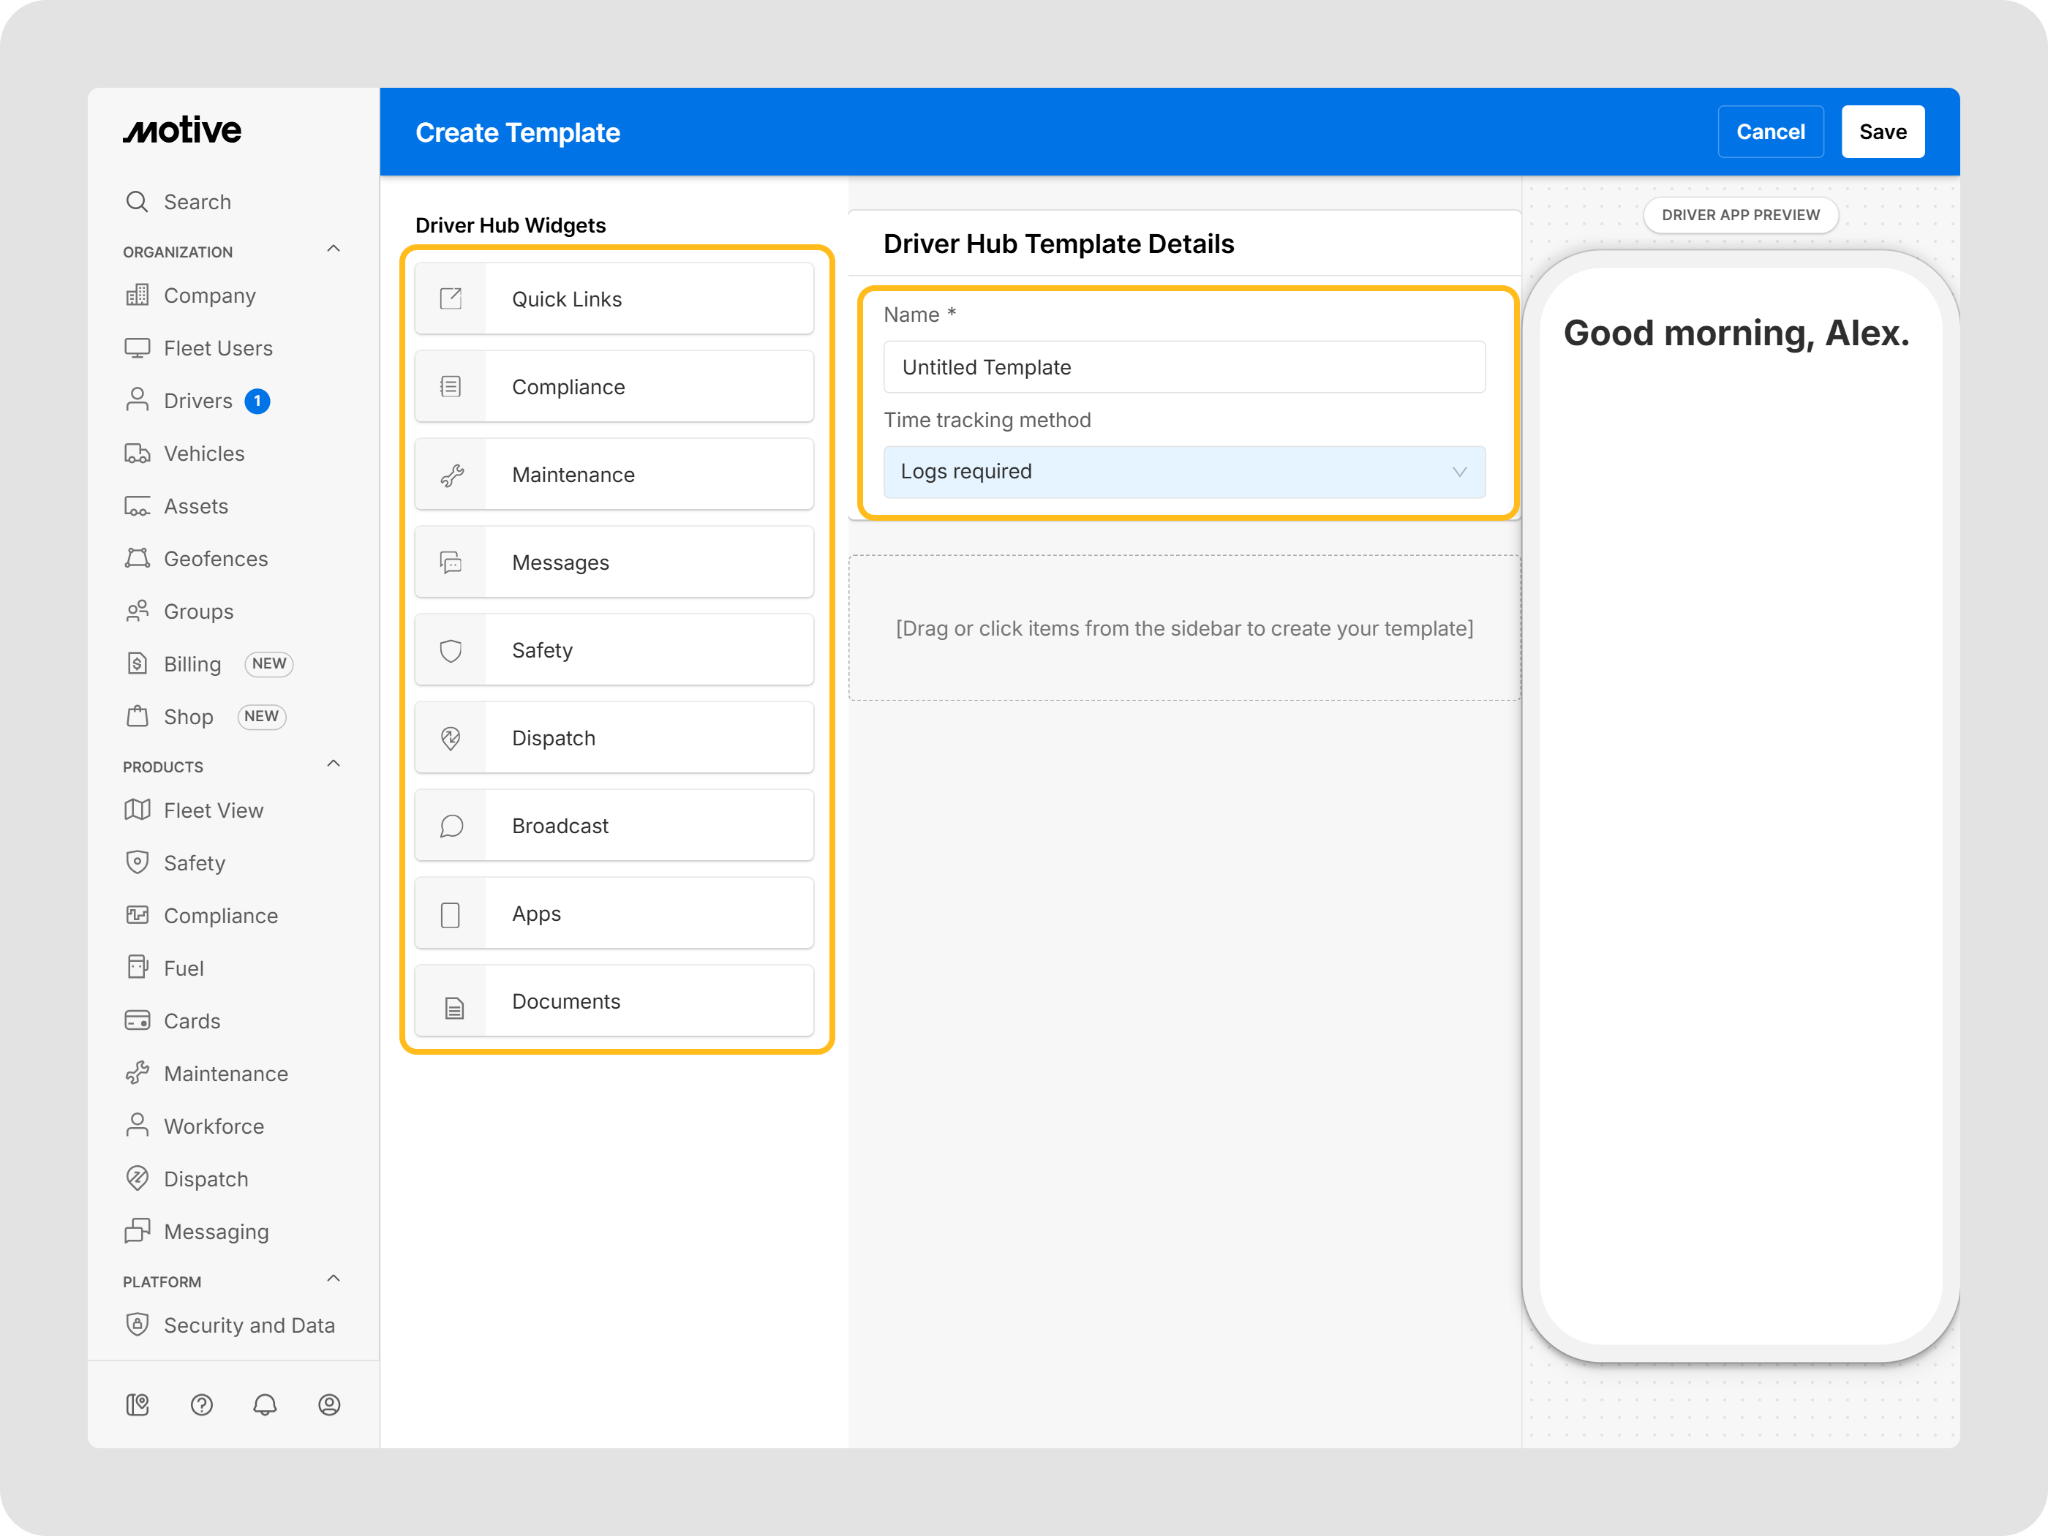Open the user profile icon
2048x1536 pixels.
point(329,1405)
